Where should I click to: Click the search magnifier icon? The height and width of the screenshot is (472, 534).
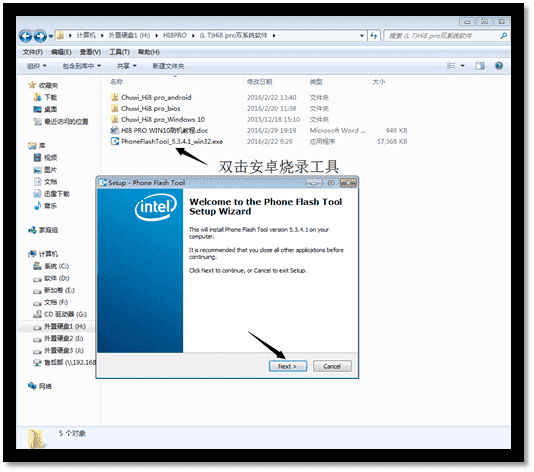[504, 35]
